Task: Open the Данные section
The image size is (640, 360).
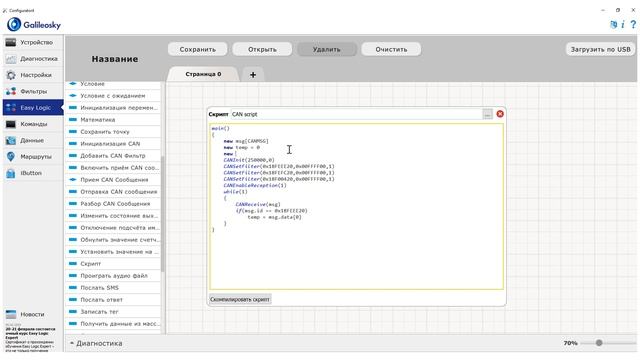Action: [x=33, y=140]
